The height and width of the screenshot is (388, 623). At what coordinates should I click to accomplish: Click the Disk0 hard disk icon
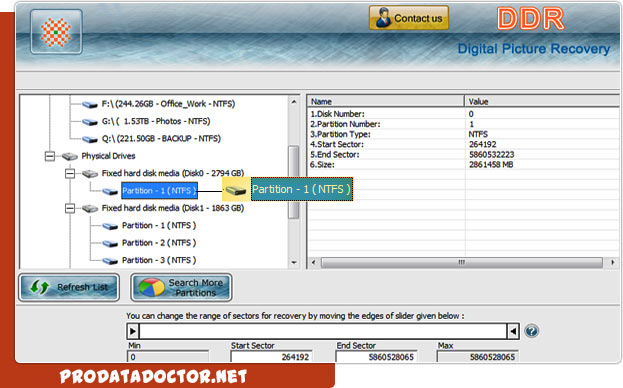click(90, 174)
